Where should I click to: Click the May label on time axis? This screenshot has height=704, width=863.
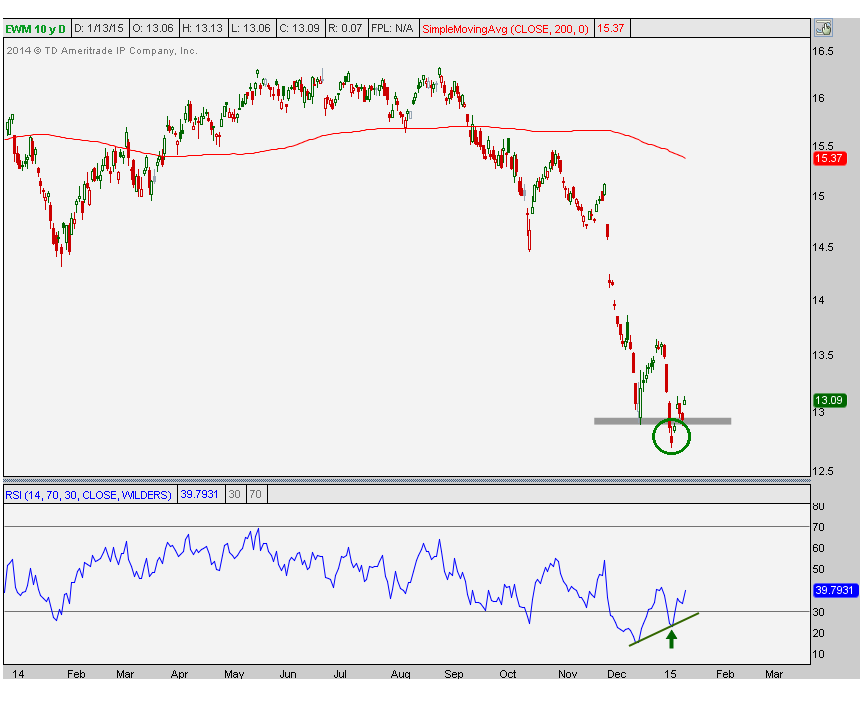(x=234, y=674)
